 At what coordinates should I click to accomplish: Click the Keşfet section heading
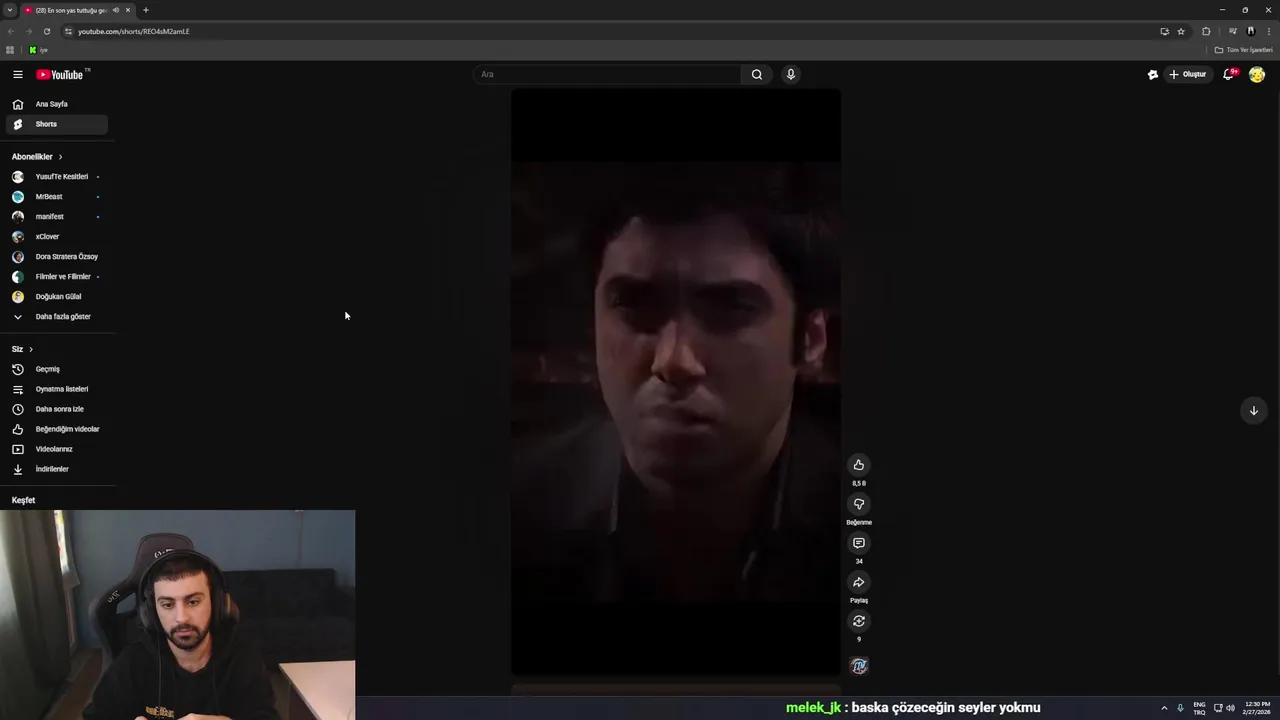(23, 500)
